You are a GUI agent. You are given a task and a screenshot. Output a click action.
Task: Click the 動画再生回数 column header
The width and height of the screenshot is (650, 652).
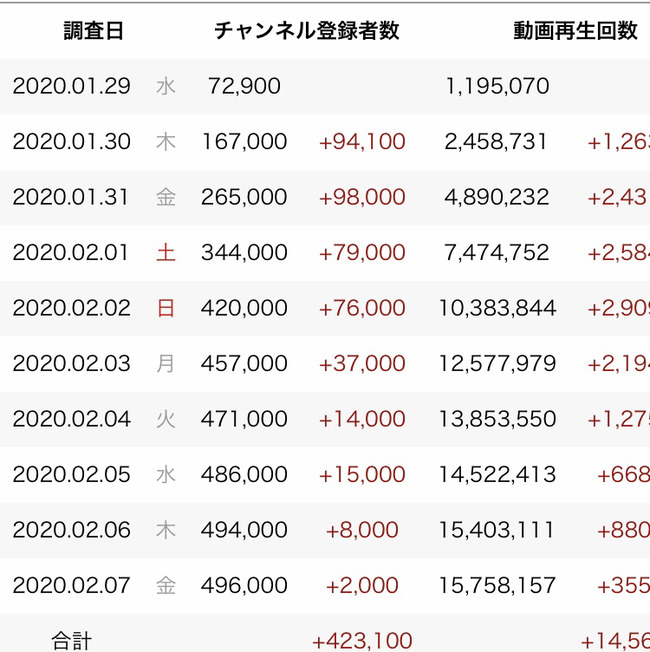pyautogui.click(x=576, y=31)
